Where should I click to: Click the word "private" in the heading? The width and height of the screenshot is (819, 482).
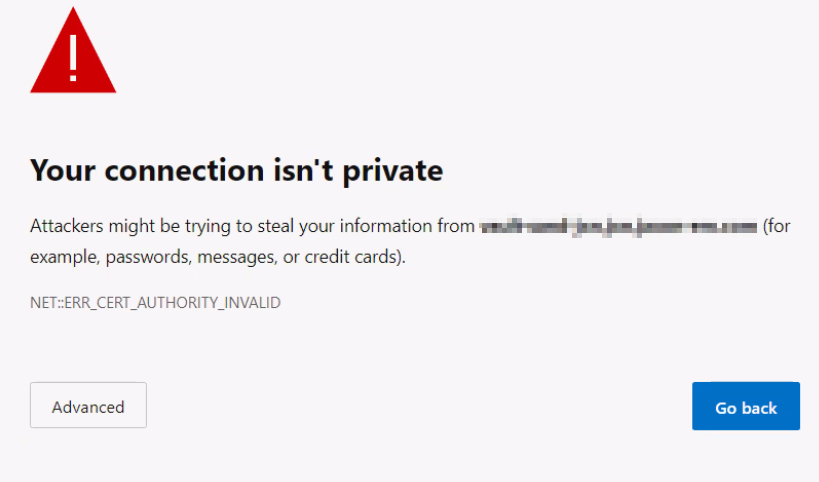coord(392,171)
